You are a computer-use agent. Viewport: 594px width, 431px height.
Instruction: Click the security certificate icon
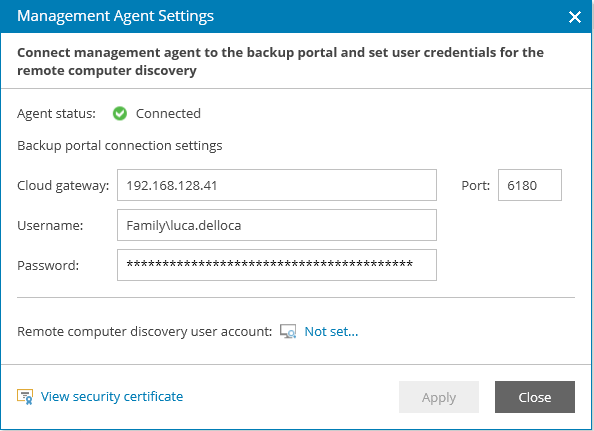tap(25, 397)
